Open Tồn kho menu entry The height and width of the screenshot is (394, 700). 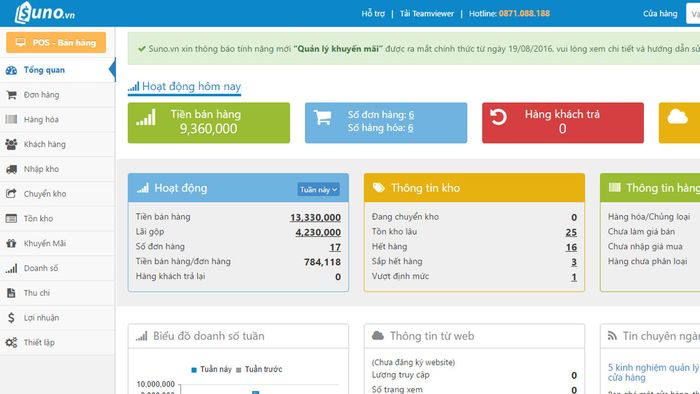[57, 219]
